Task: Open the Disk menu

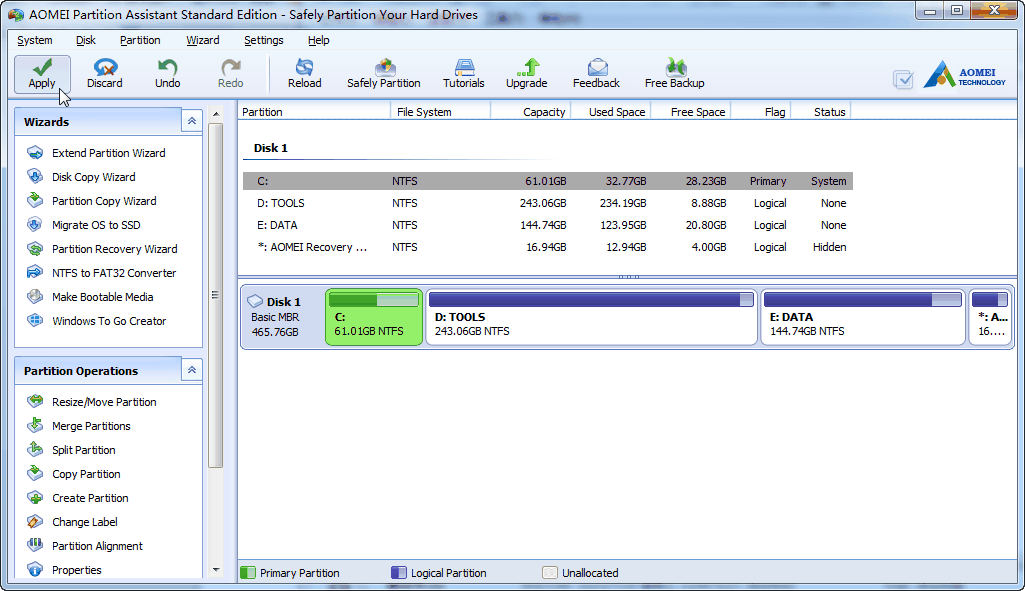Action: point(86,41)
